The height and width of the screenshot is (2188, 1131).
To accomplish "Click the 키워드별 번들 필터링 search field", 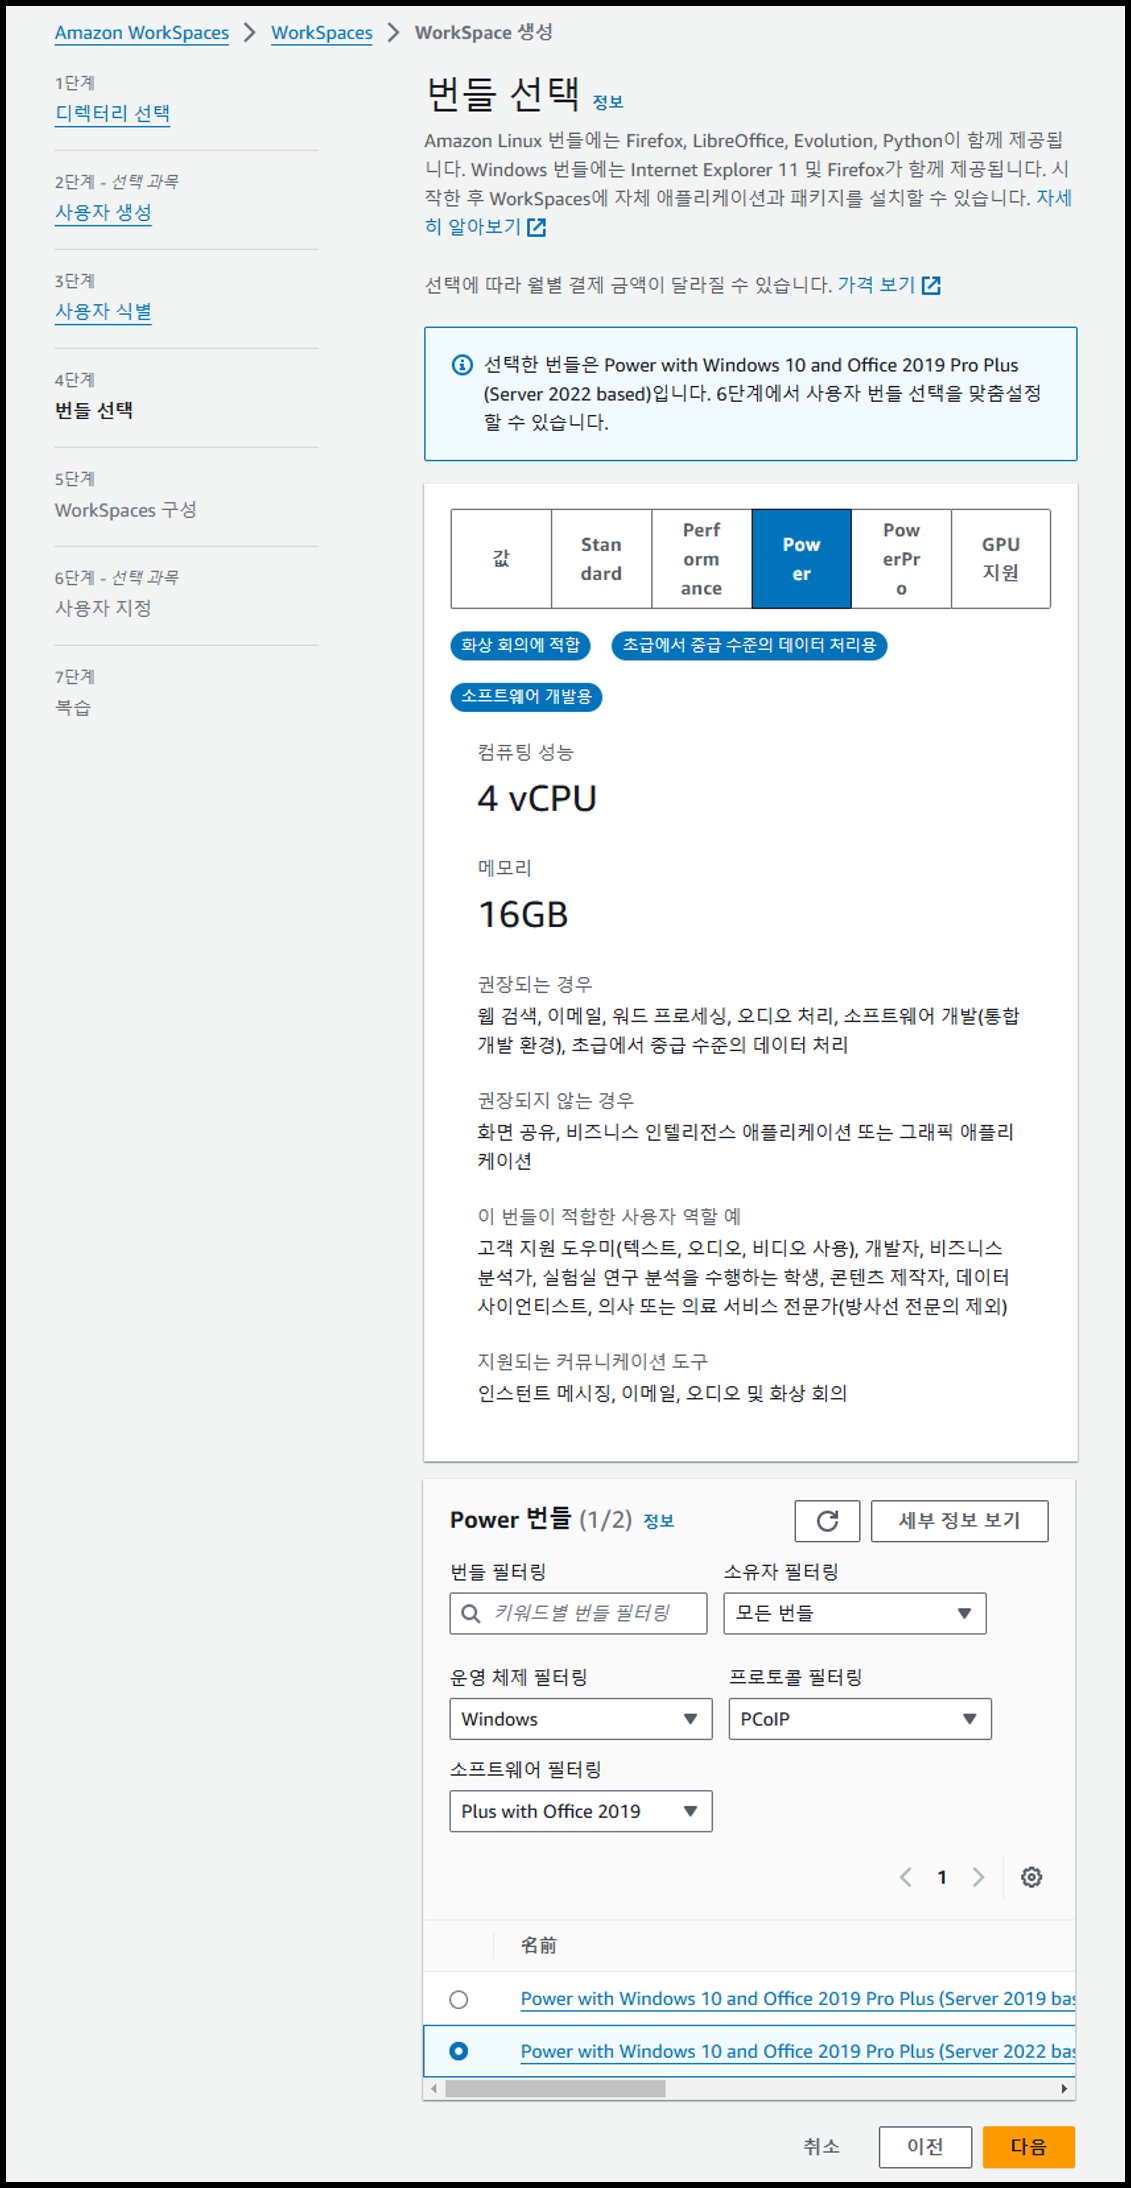I will [x=579, y=1613].
